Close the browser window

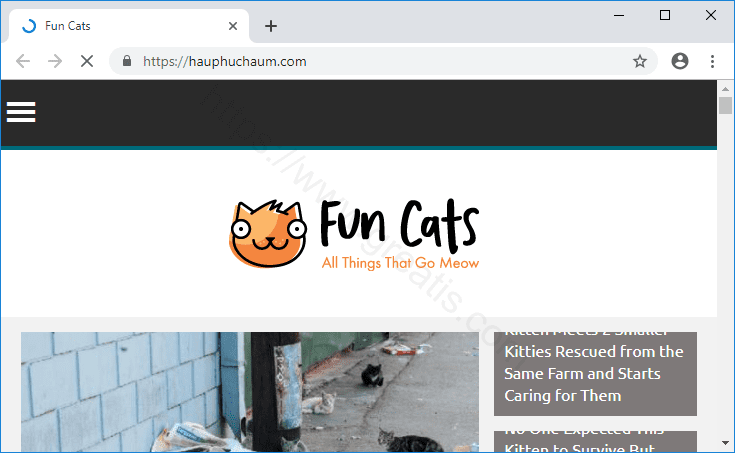tap(711, 15)
